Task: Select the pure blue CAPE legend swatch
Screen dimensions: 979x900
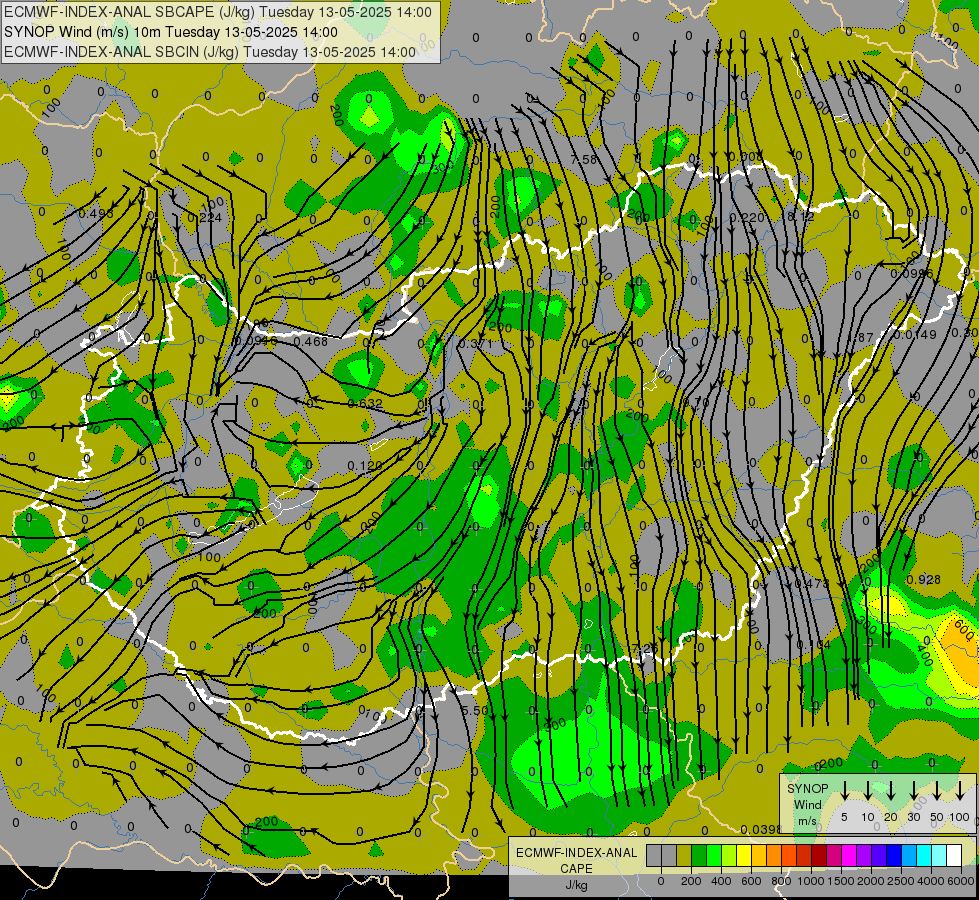Action: click(893, 856)
